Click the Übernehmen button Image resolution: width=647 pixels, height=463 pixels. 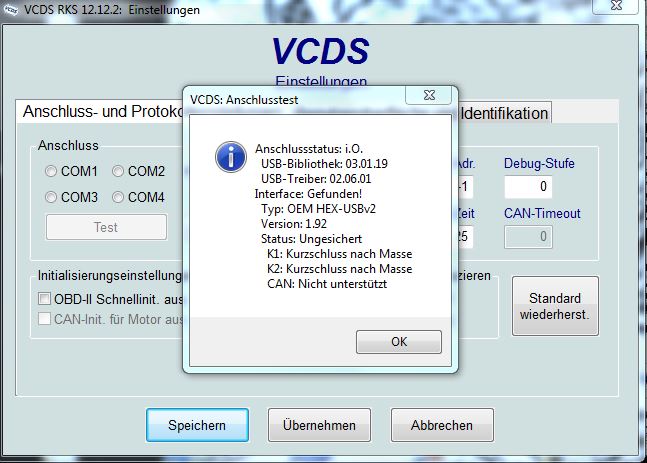click(319, 425)
